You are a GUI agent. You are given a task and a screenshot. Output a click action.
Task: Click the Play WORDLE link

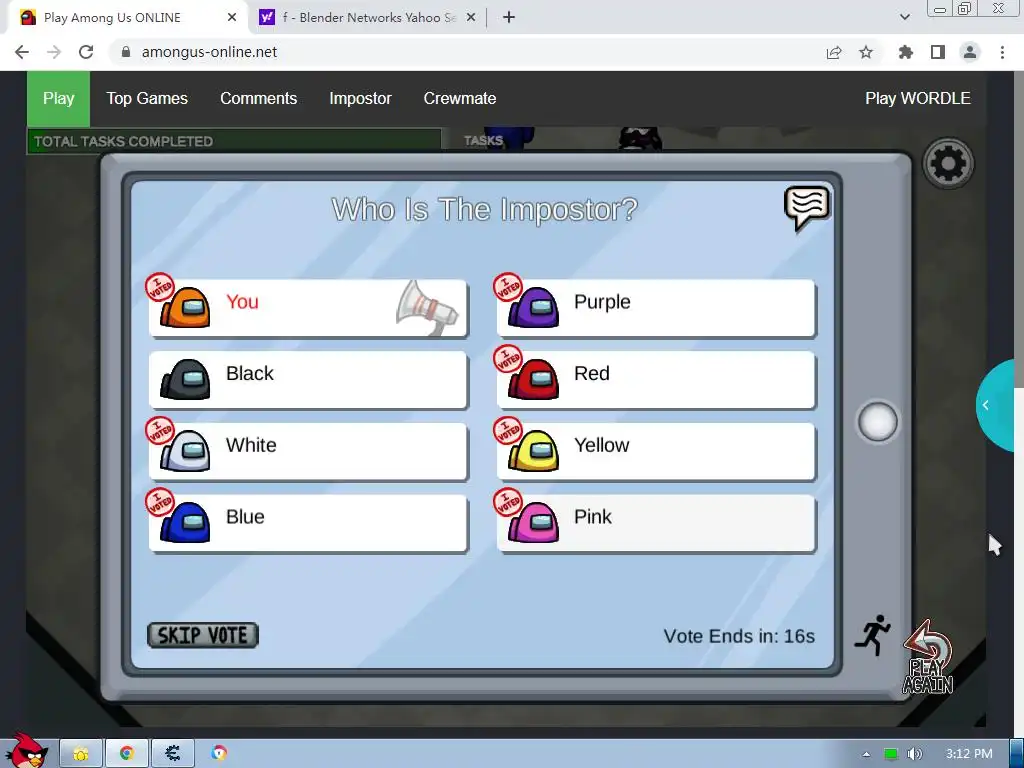click(x=918, y=99)
